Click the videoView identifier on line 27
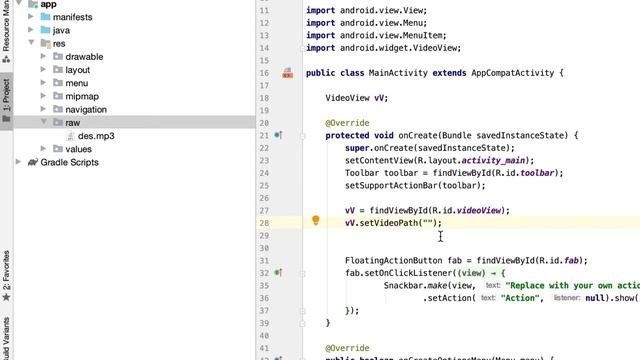Screen dimensions: 640x360 pyautogui.click(x=479, y=210)
